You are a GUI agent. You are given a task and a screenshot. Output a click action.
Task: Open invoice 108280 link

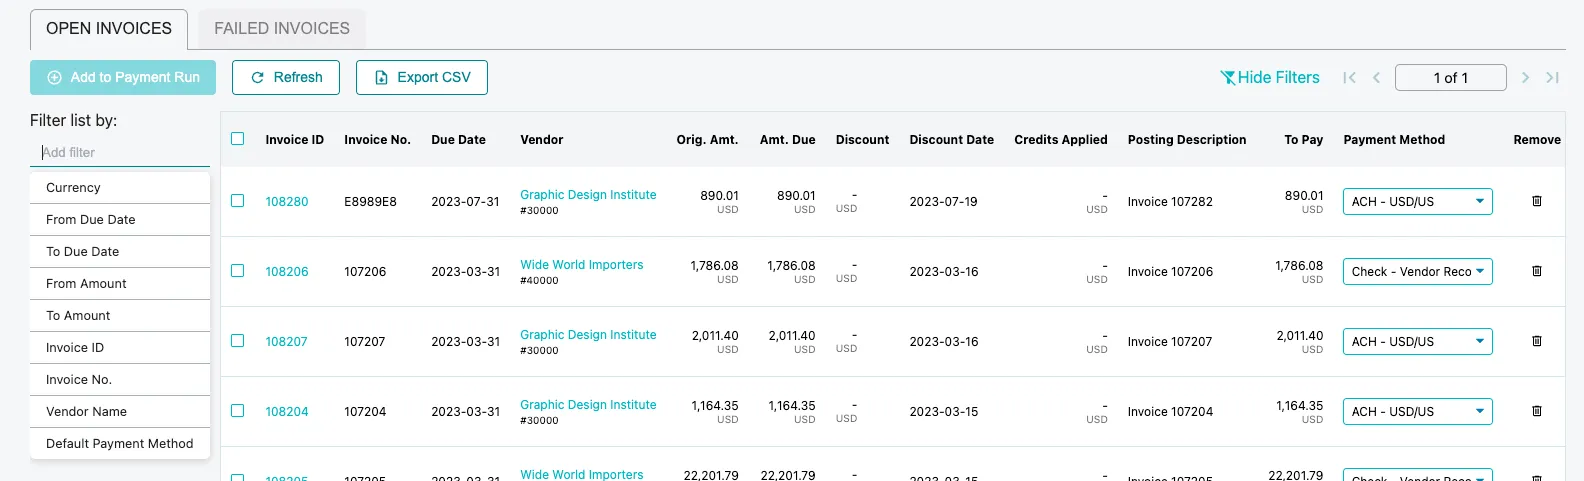pyautogui.click(x=287, y=202)
